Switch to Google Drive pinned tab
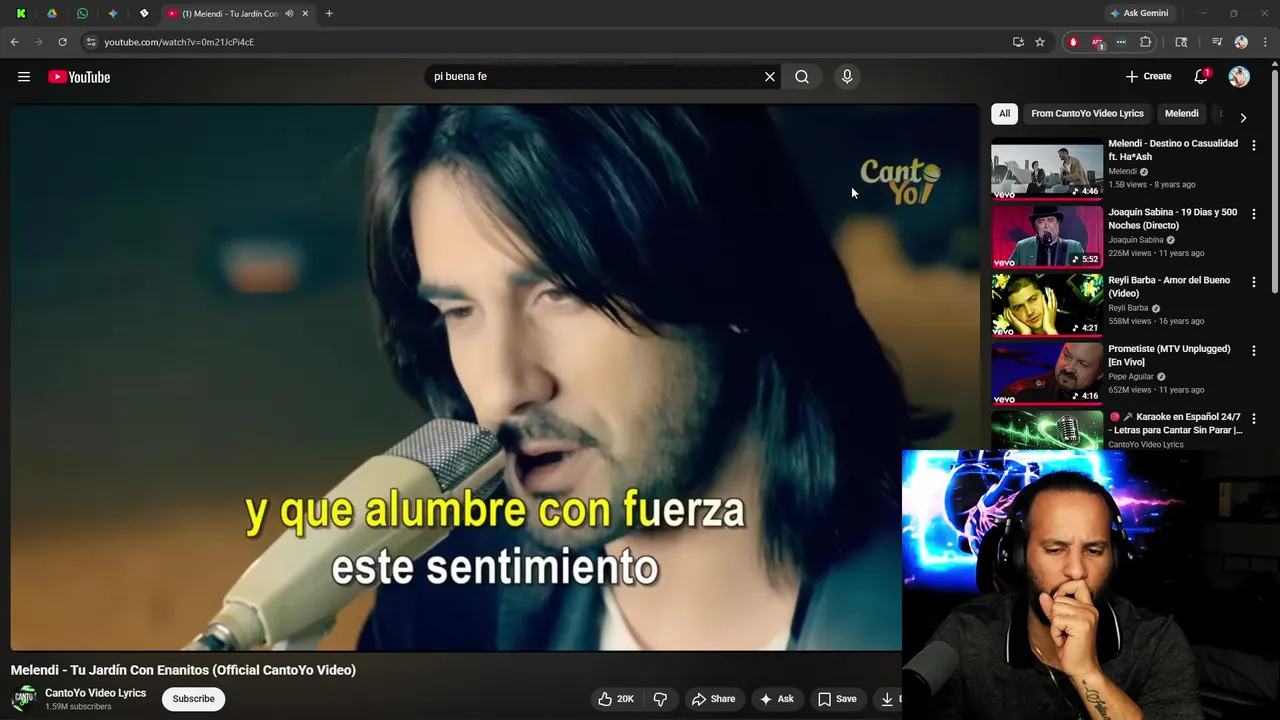The width and height of the screenshot is (1280, 720). point(52,14)
